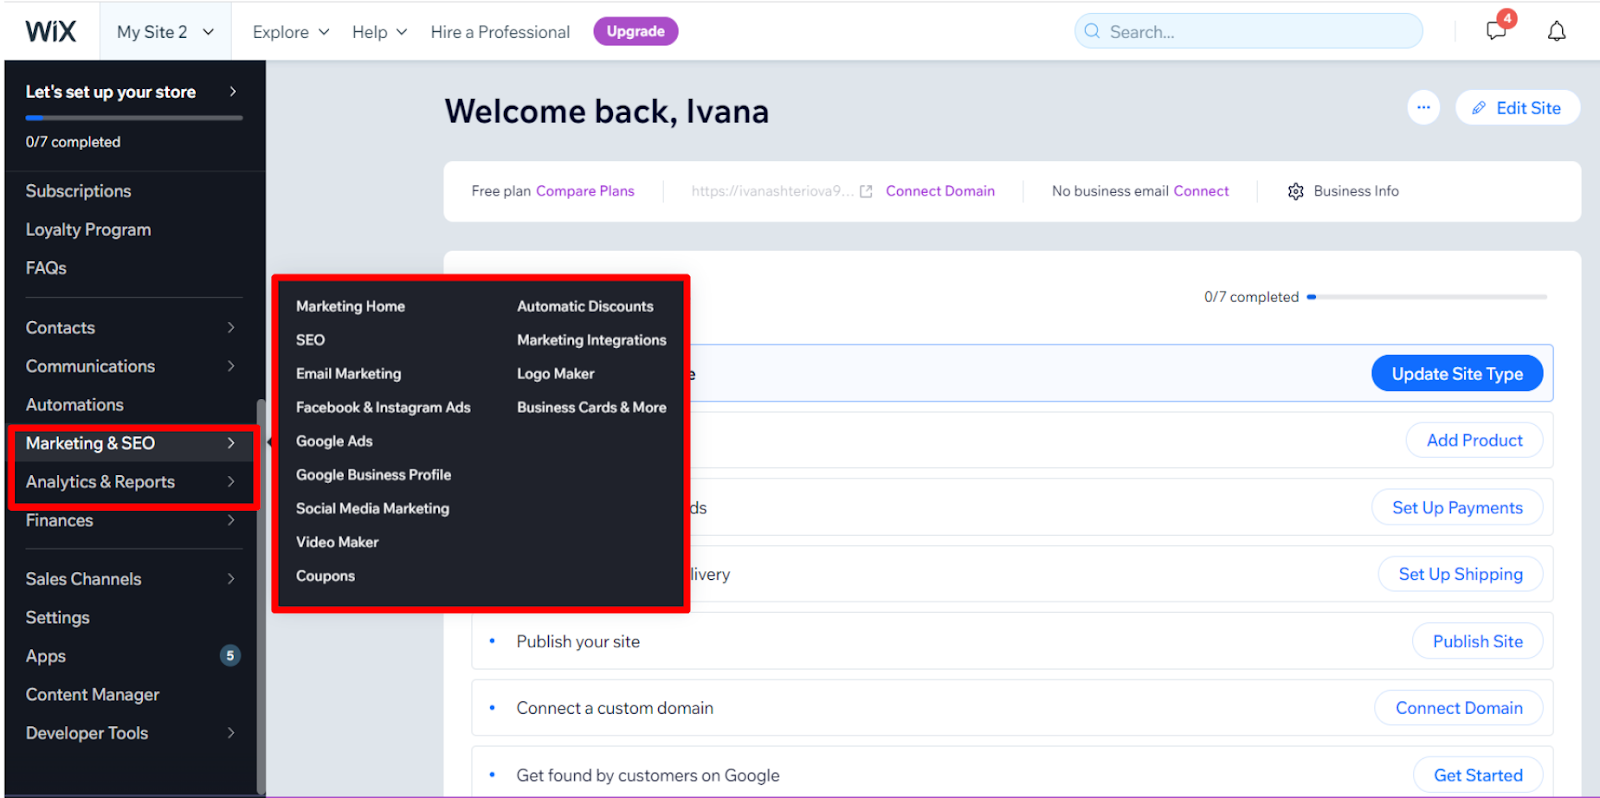1600x798 pixels.
Task: Click Set Up Payments button
Action: click(x=1457, y=508)
